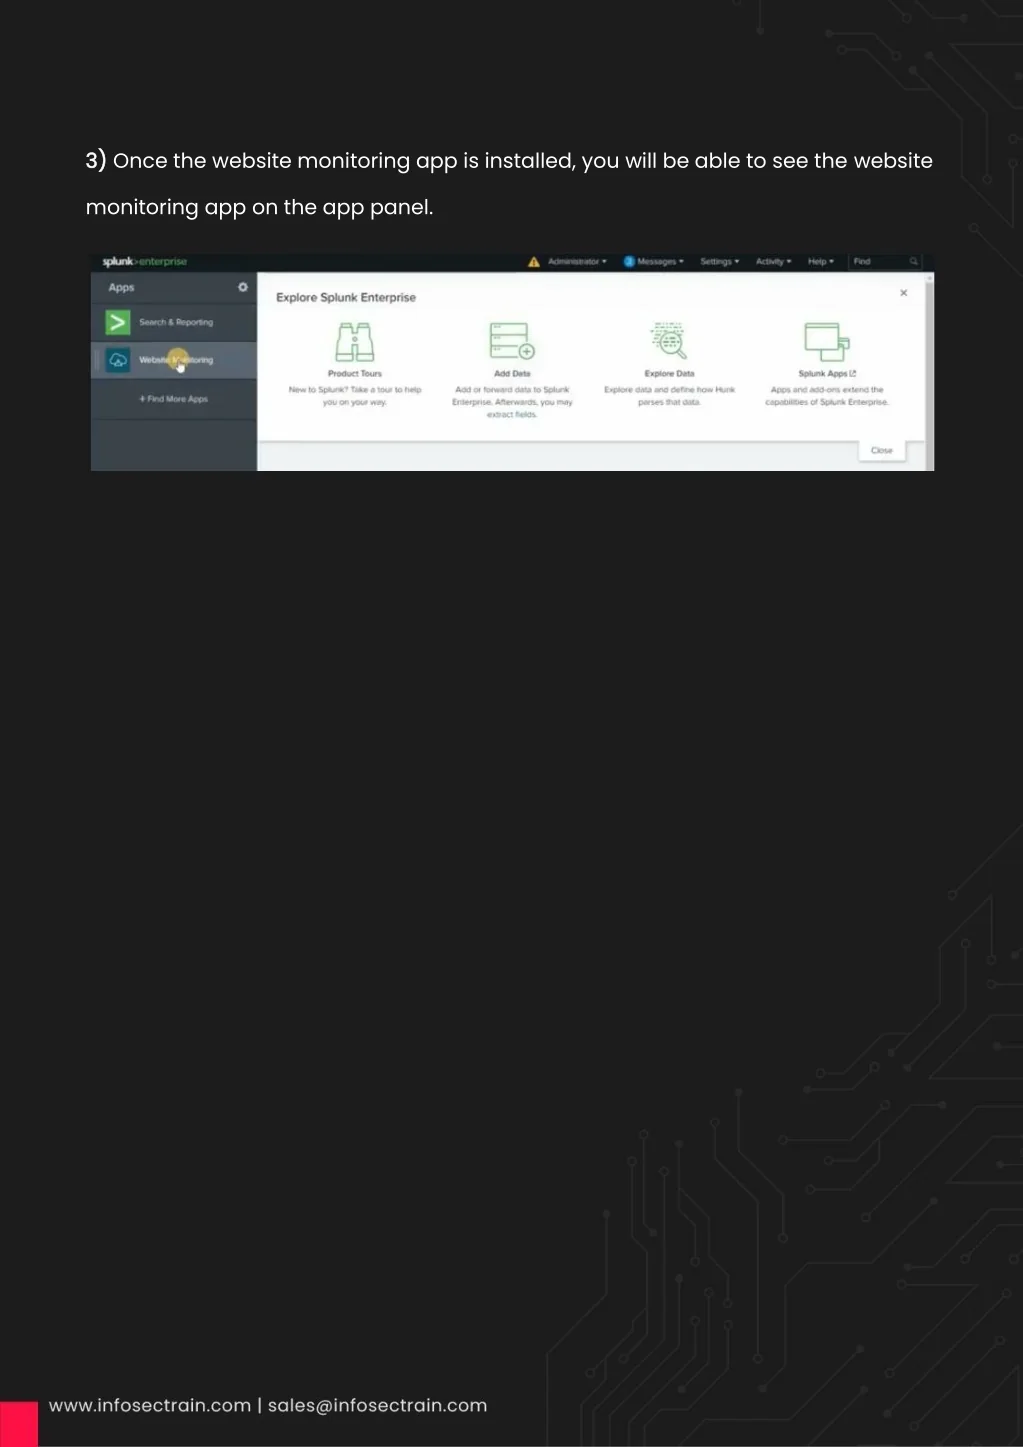Click the yellow warning triangle icon
Screen dimensions: 1023x1447
[x=534, y=262]
